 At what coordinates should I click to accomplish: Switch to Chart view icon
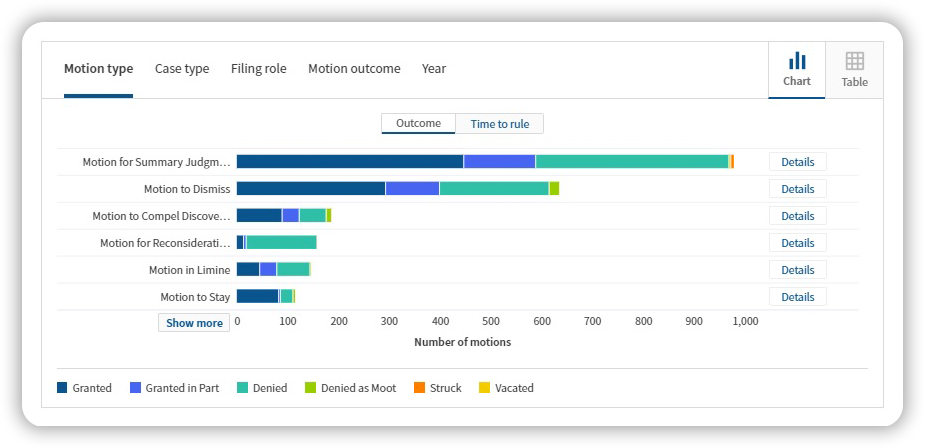pos(796,70)
